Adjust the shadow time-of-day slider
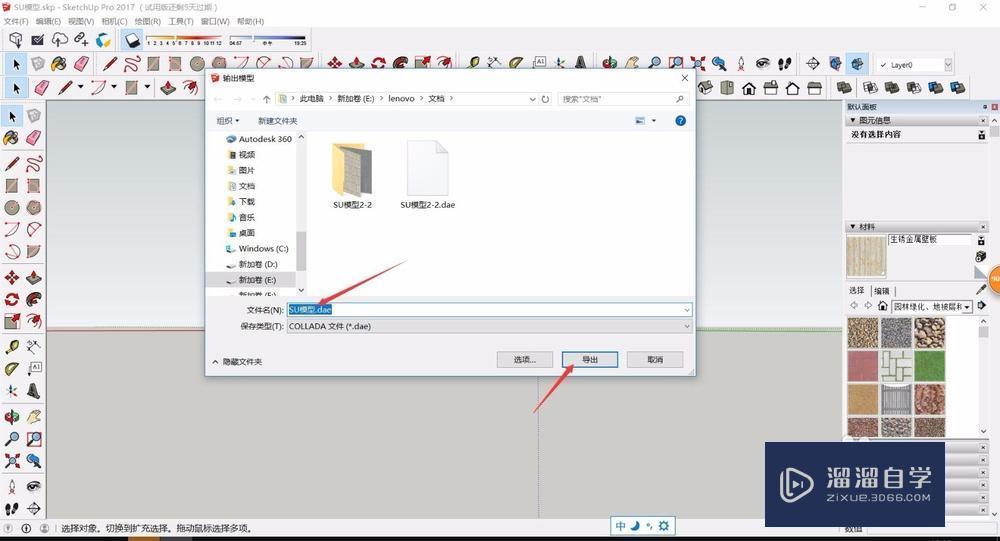1000x541 pixels. pos(268,38)
